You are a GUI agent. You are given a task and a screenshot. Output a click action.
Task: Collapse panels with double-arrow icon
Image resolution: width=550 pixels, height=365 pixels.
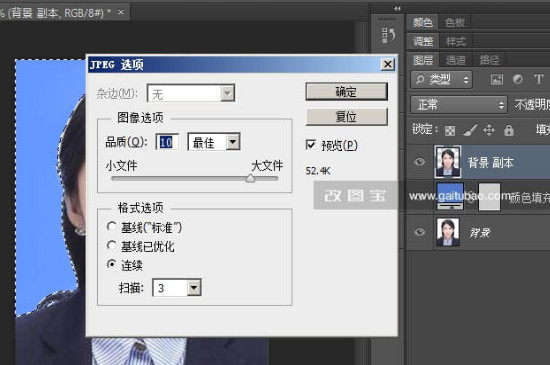point(397,8)
